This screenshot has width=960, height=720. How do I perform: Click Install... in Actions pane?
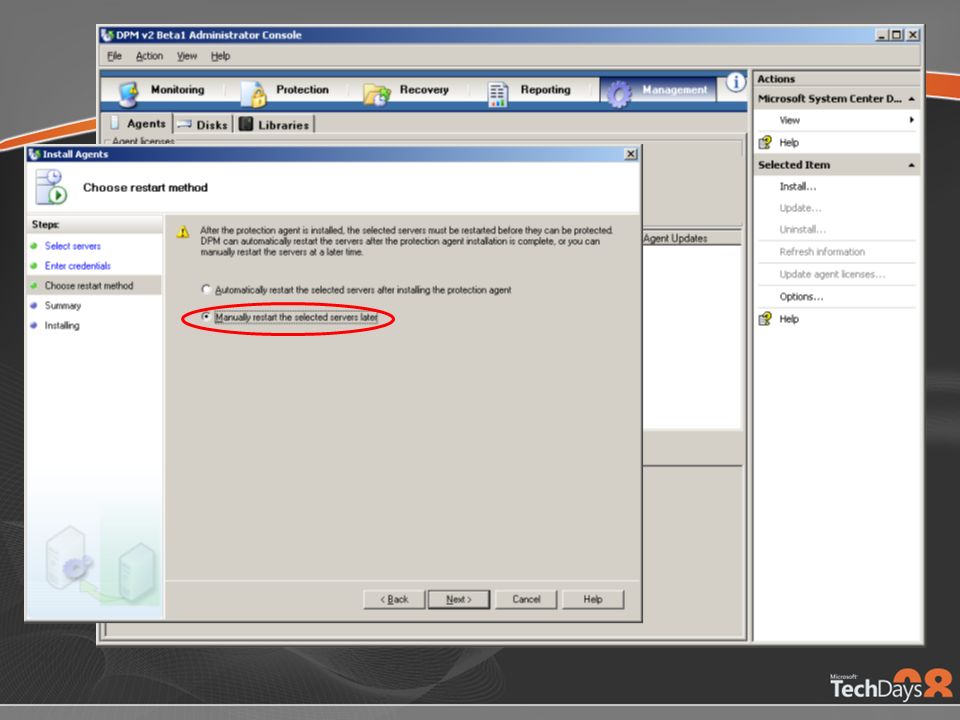pyautogui.click(x=797, y=187)
